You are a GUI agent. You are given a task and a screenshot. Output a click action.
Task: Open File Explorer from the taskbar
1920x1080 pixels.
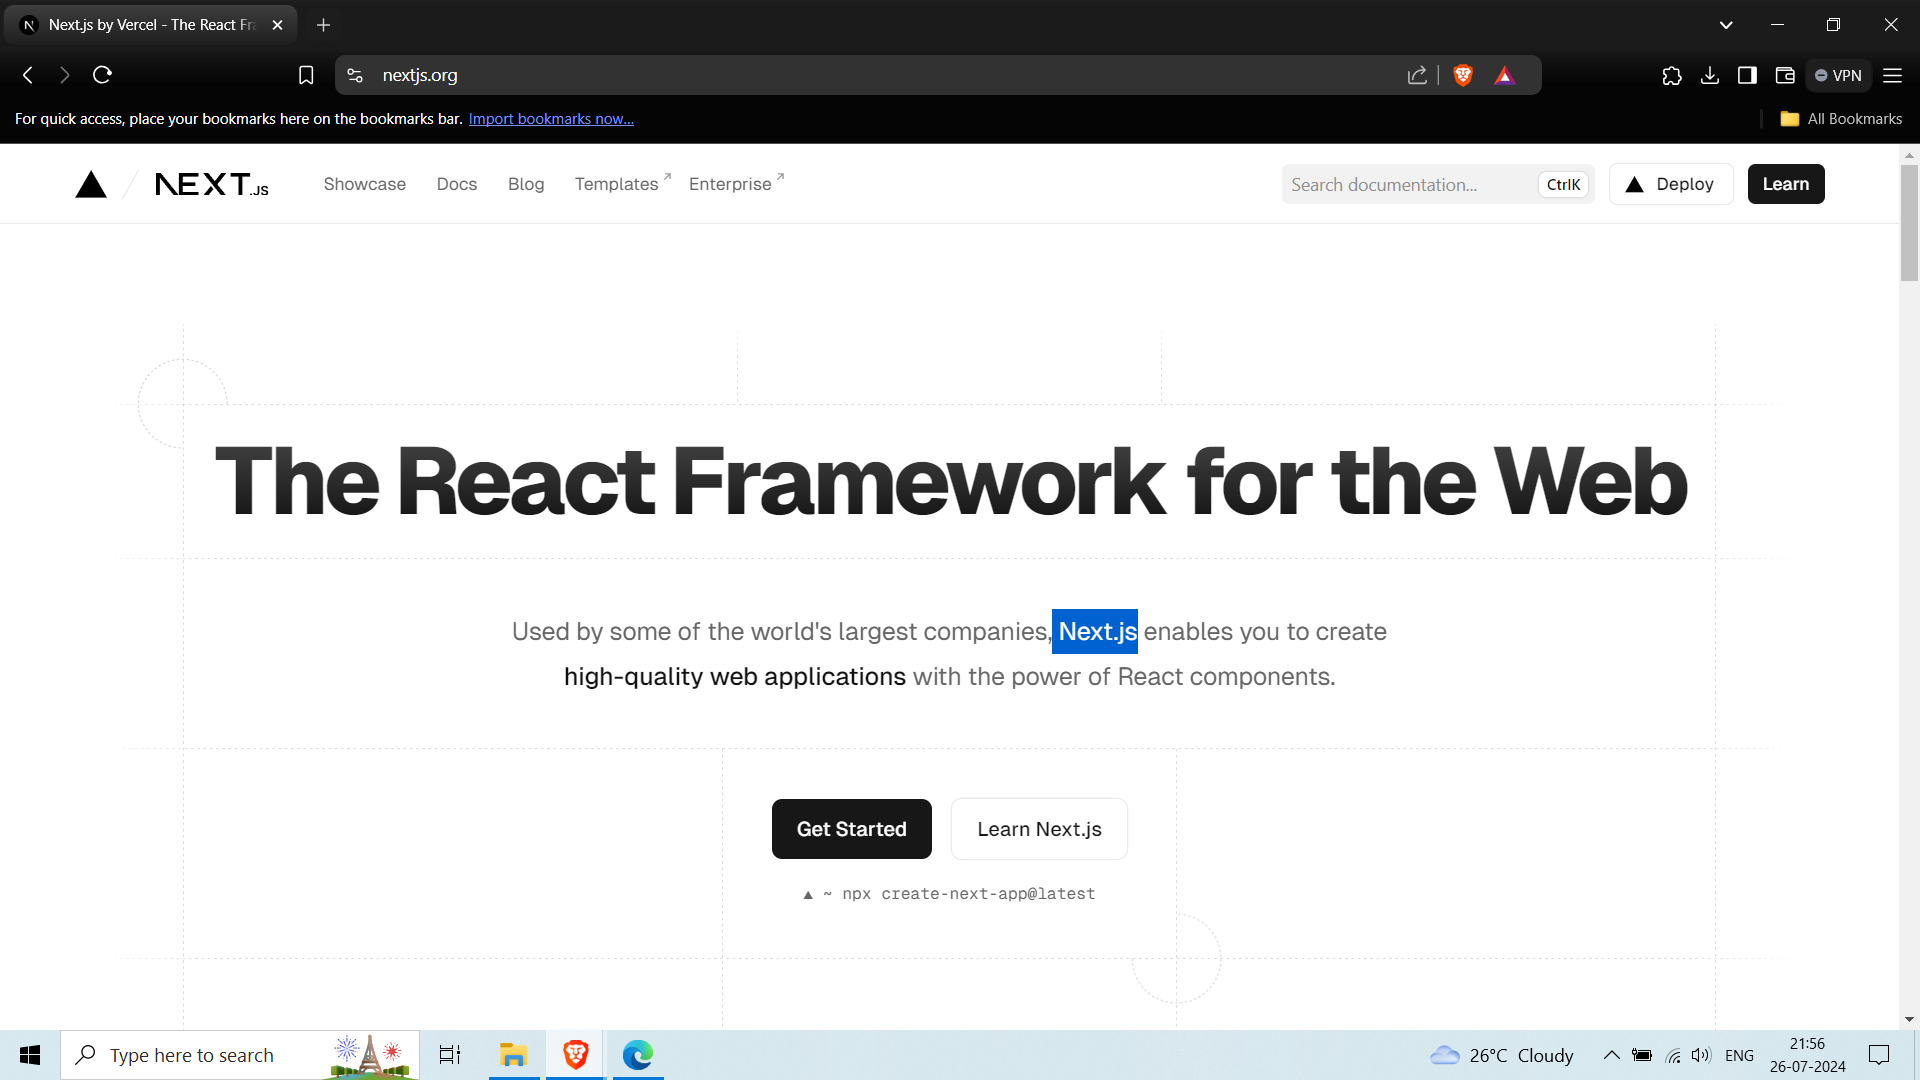(514, 1055)
